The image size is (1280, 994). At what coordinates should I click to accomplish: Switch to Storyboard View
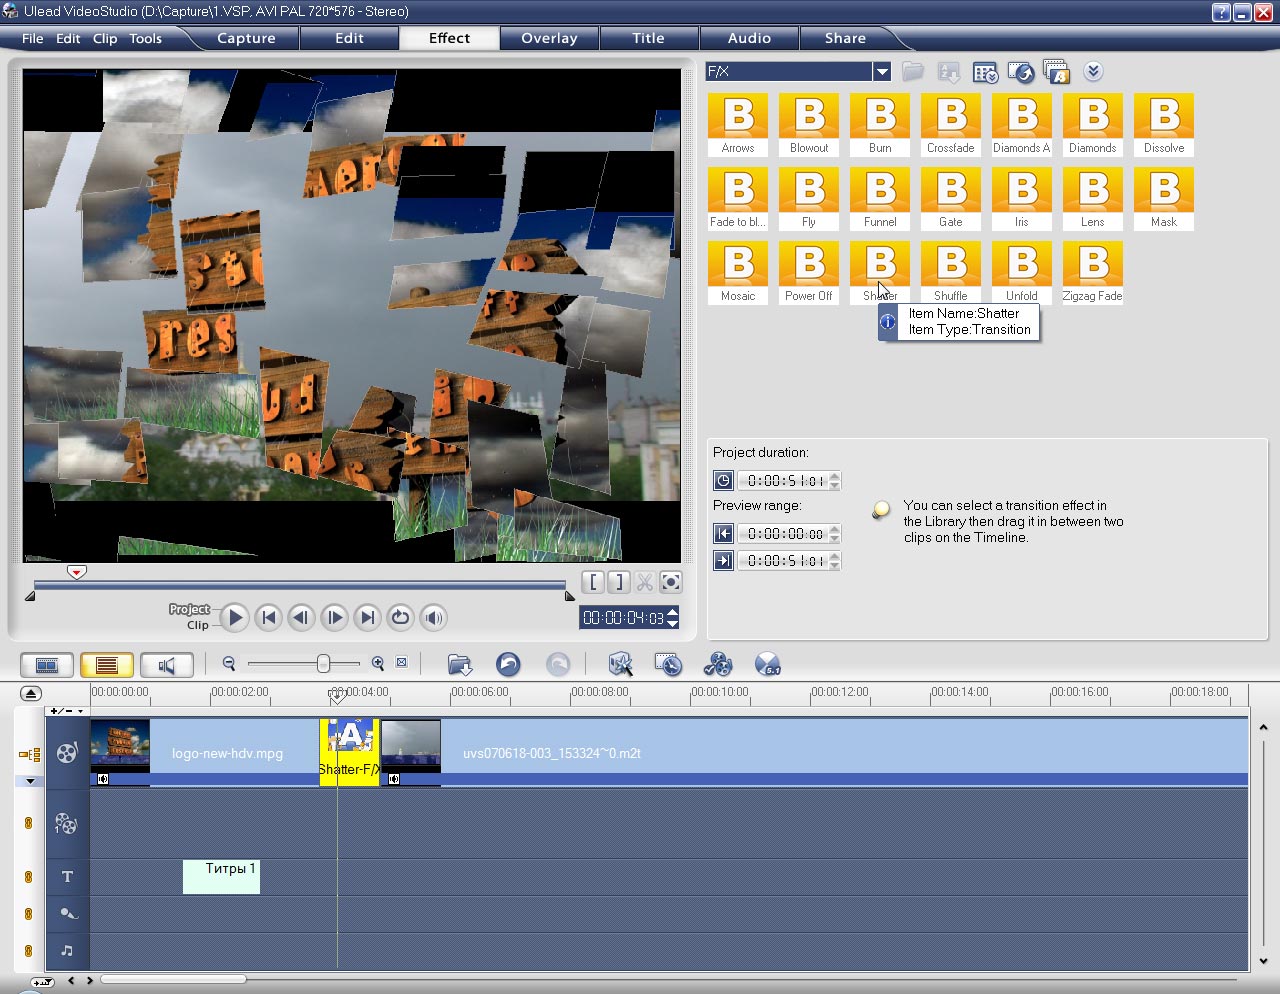coord(47,665)
